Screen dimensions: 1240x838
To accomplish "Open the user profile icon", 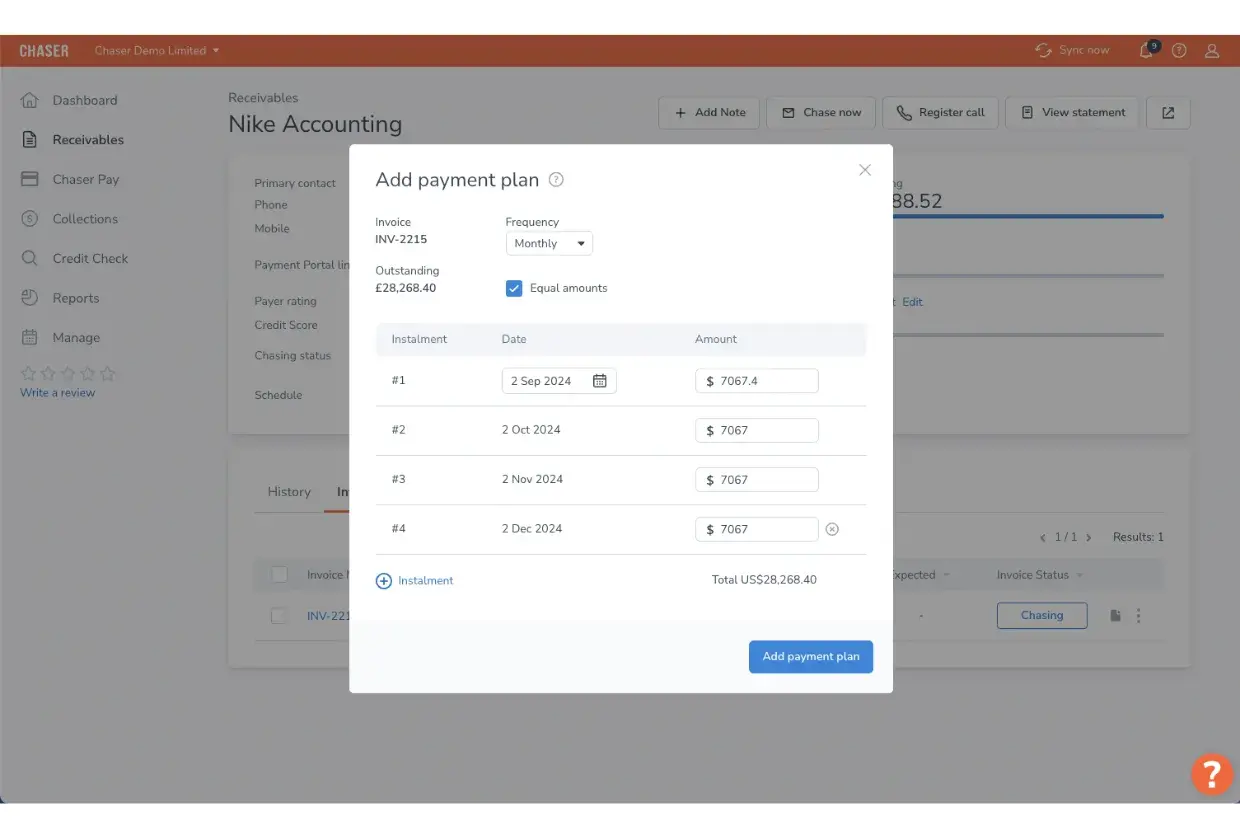I will tap(1212, 51).
